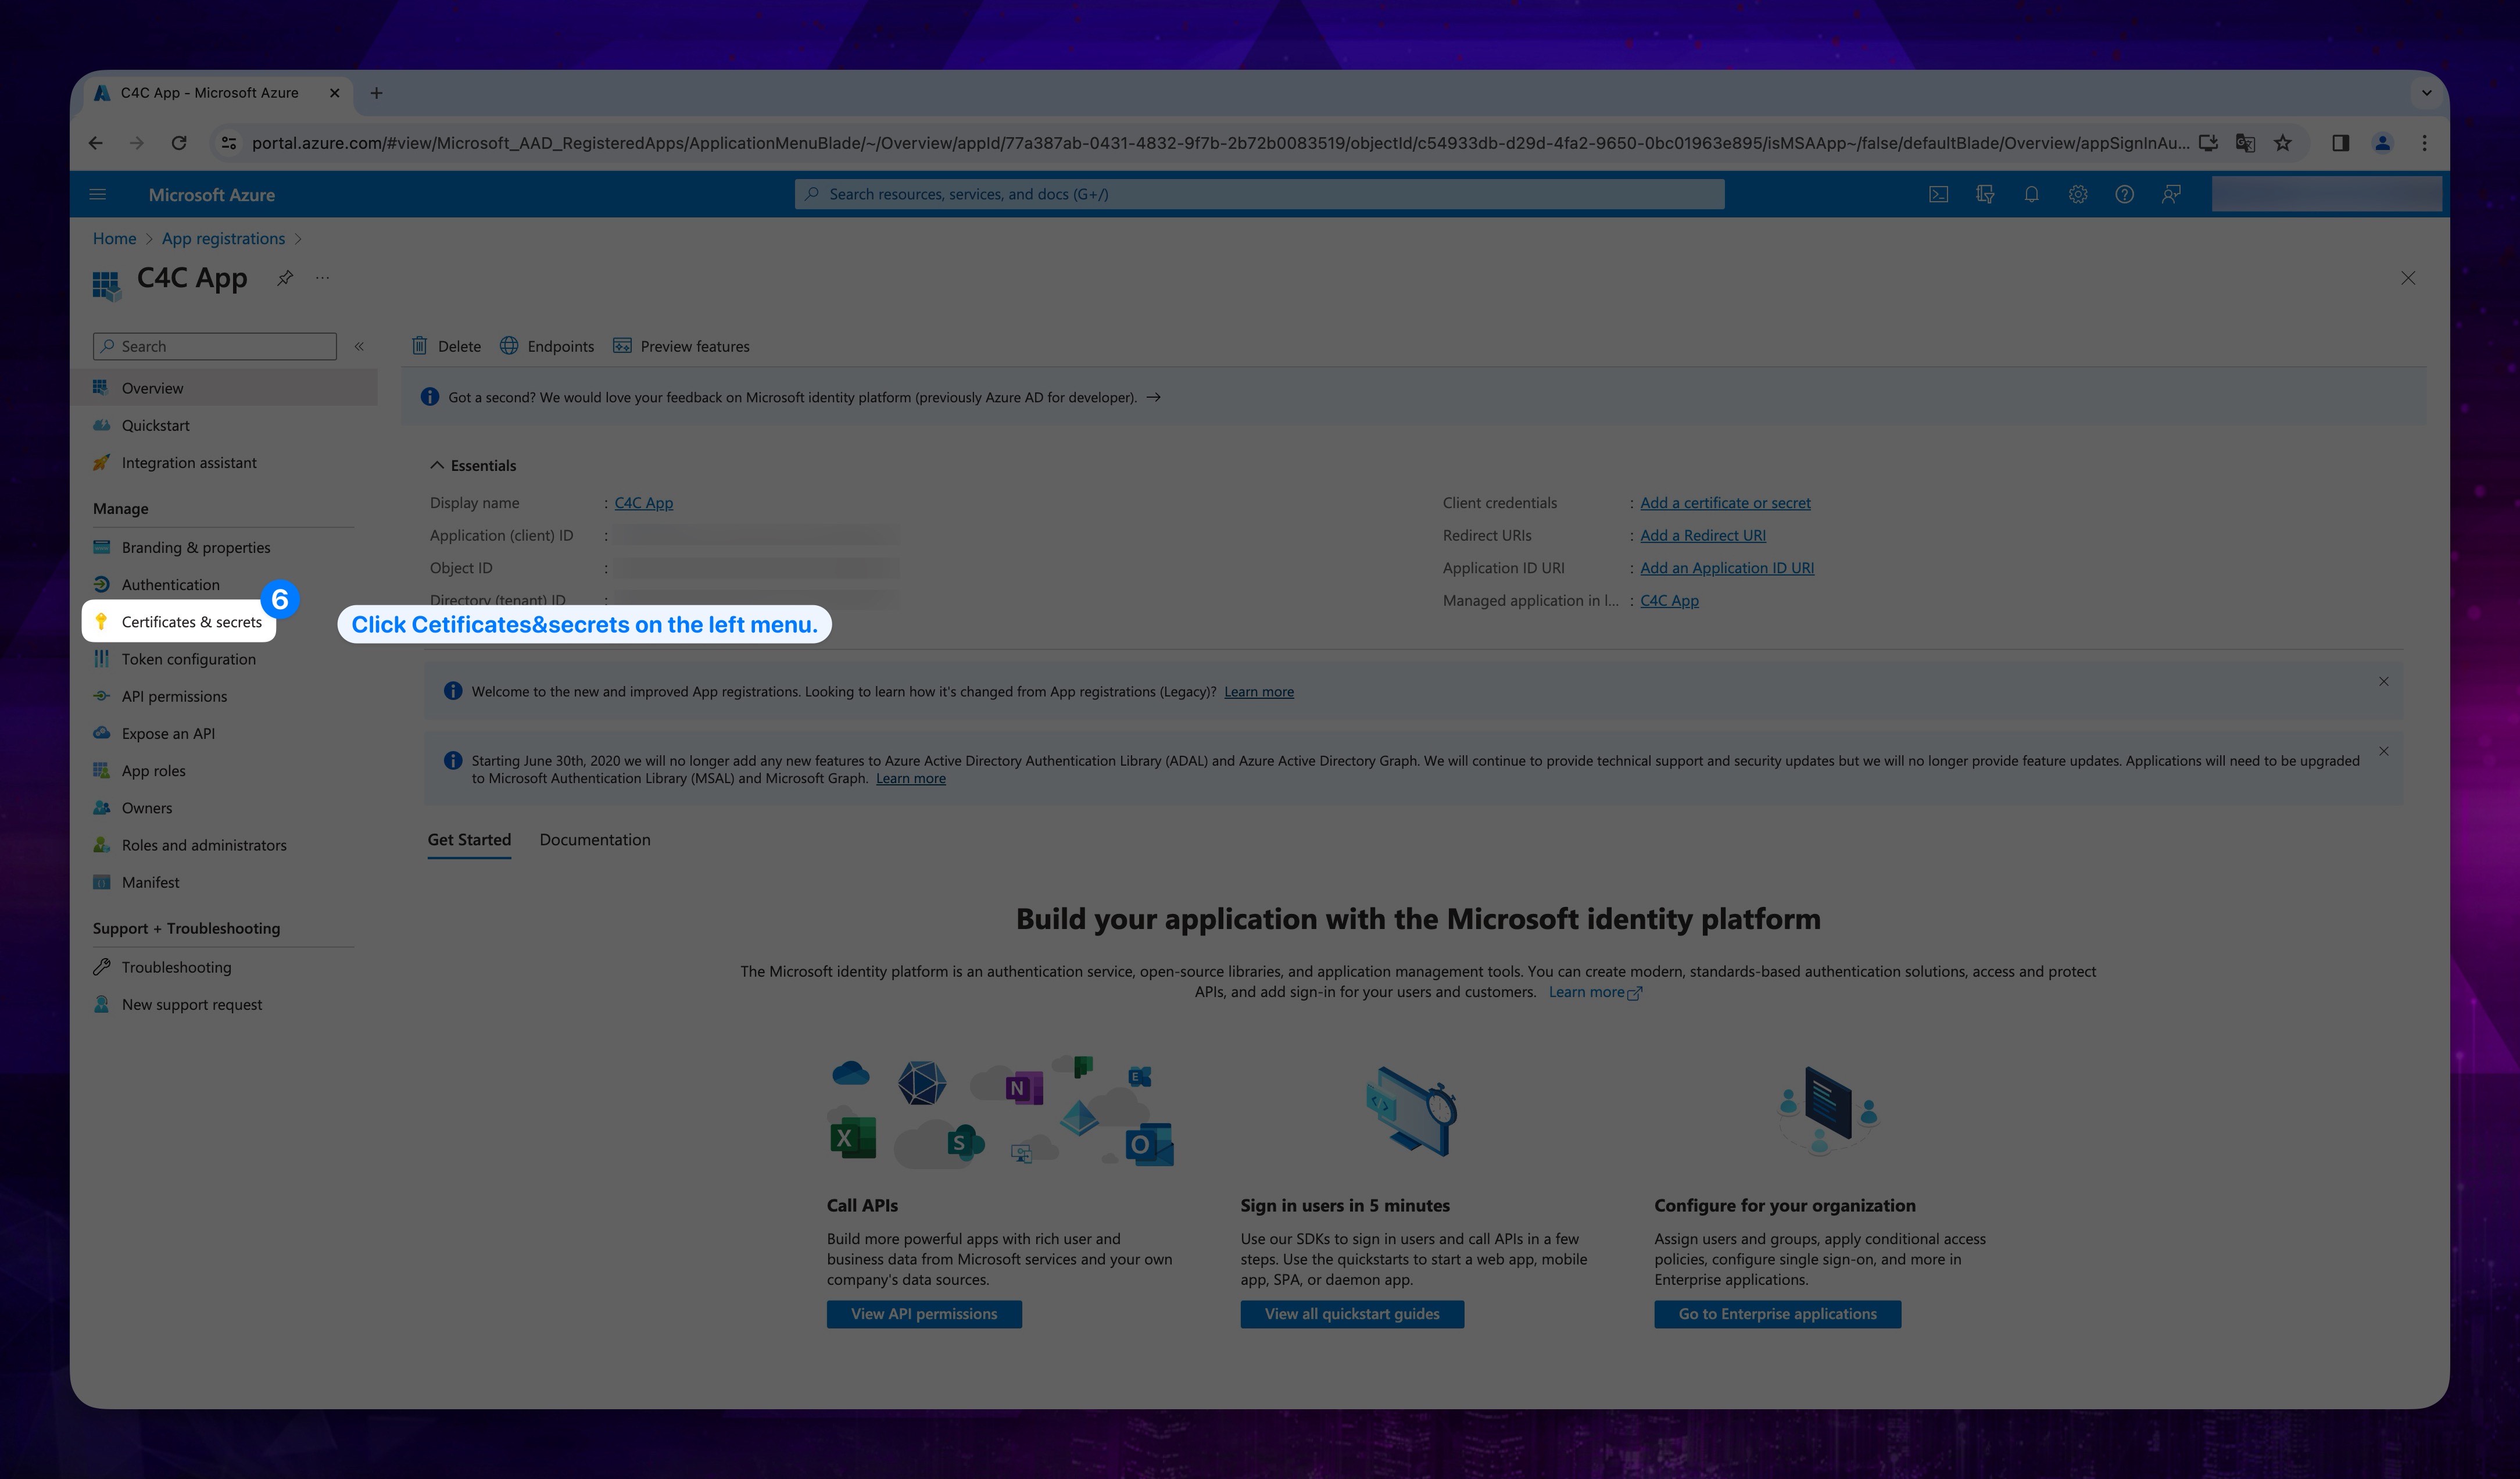Switch to Documentation tab

595,840
